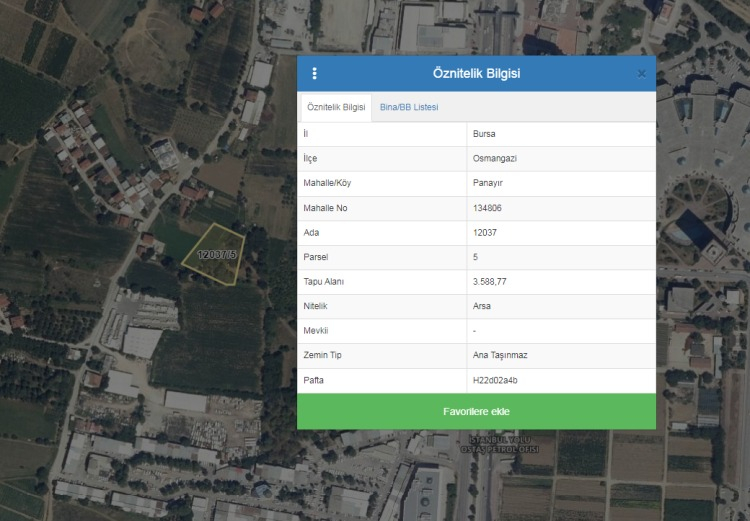Click the Bursa value in İl row

[485, 134]
